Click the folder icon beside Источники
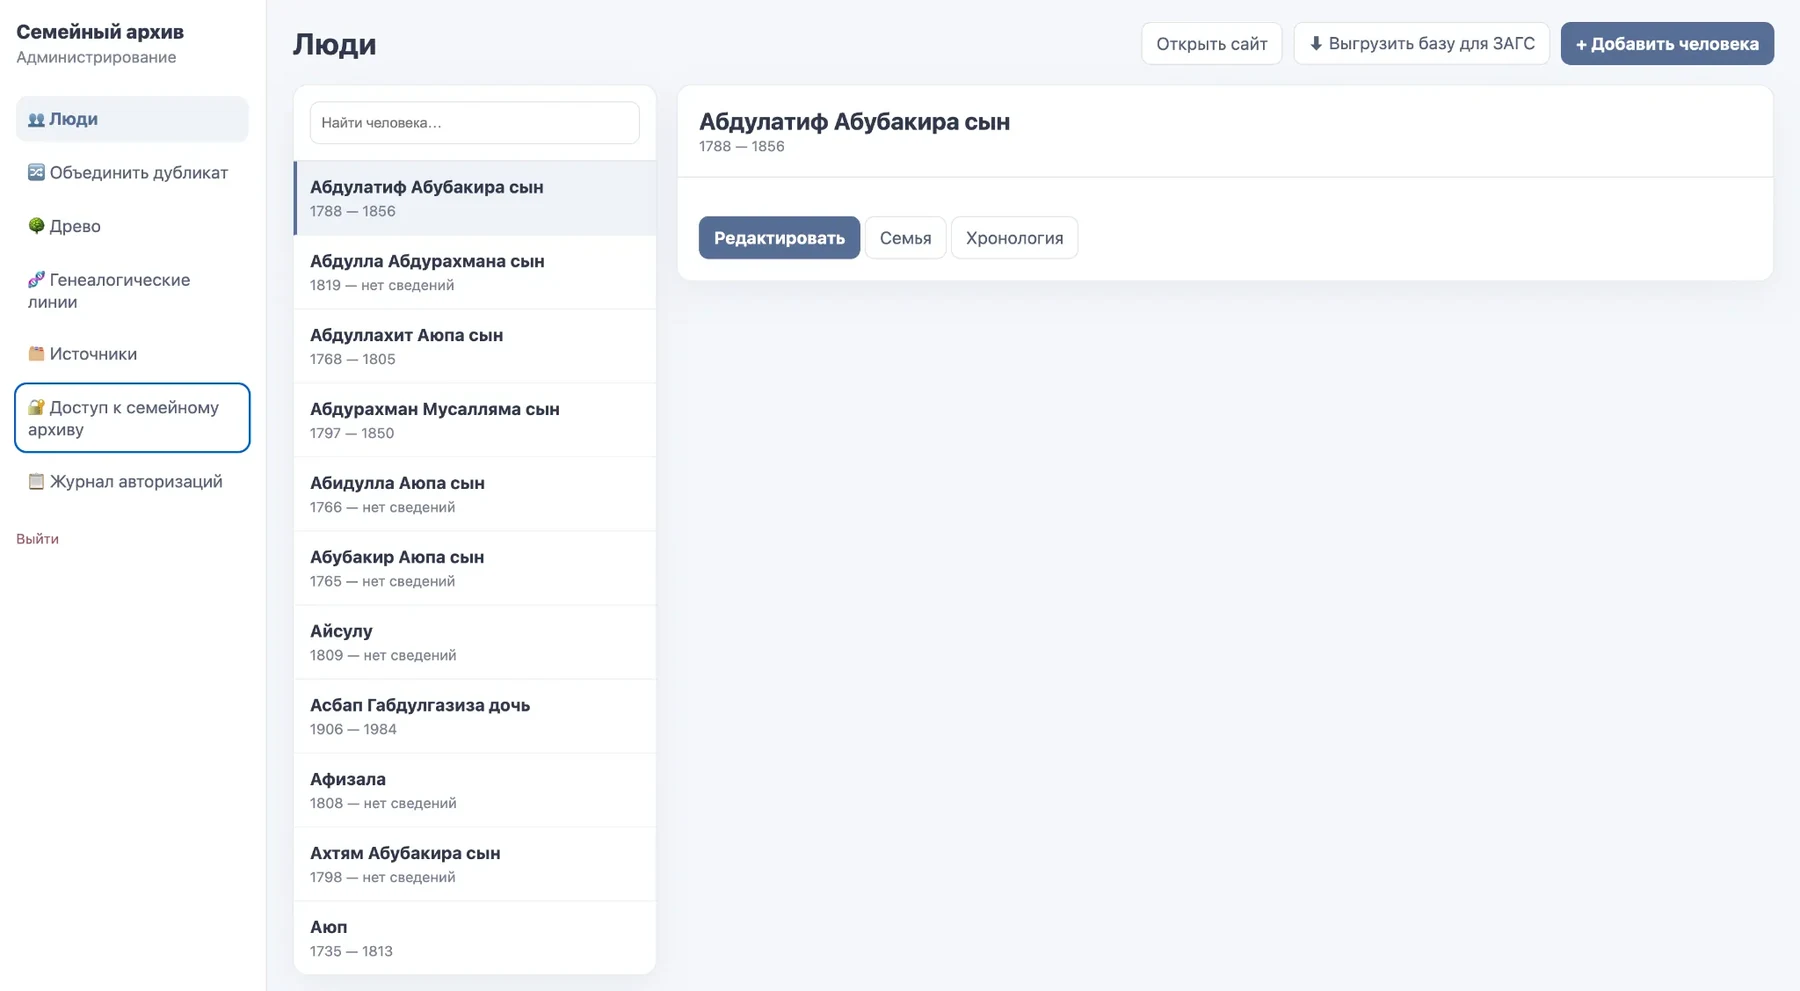This screenshot has width=1800, height=991. [x=36, y=353]
